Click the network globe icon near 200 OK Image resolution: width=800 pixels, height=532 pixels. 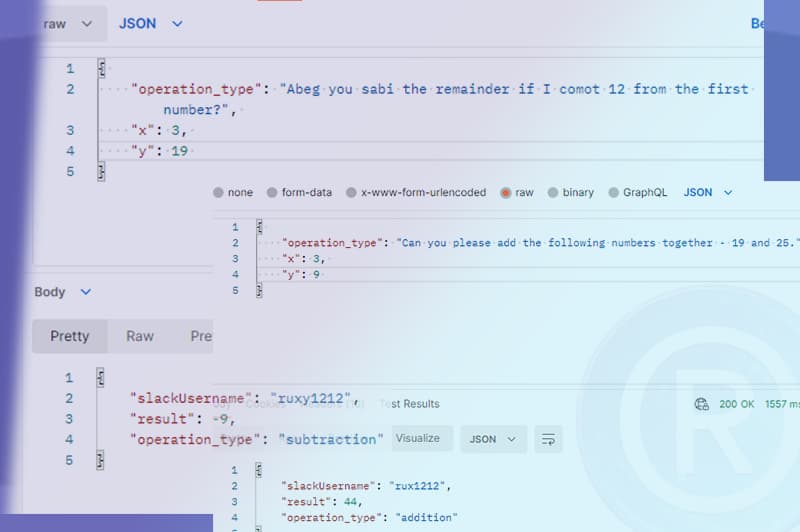click(702, 404)
